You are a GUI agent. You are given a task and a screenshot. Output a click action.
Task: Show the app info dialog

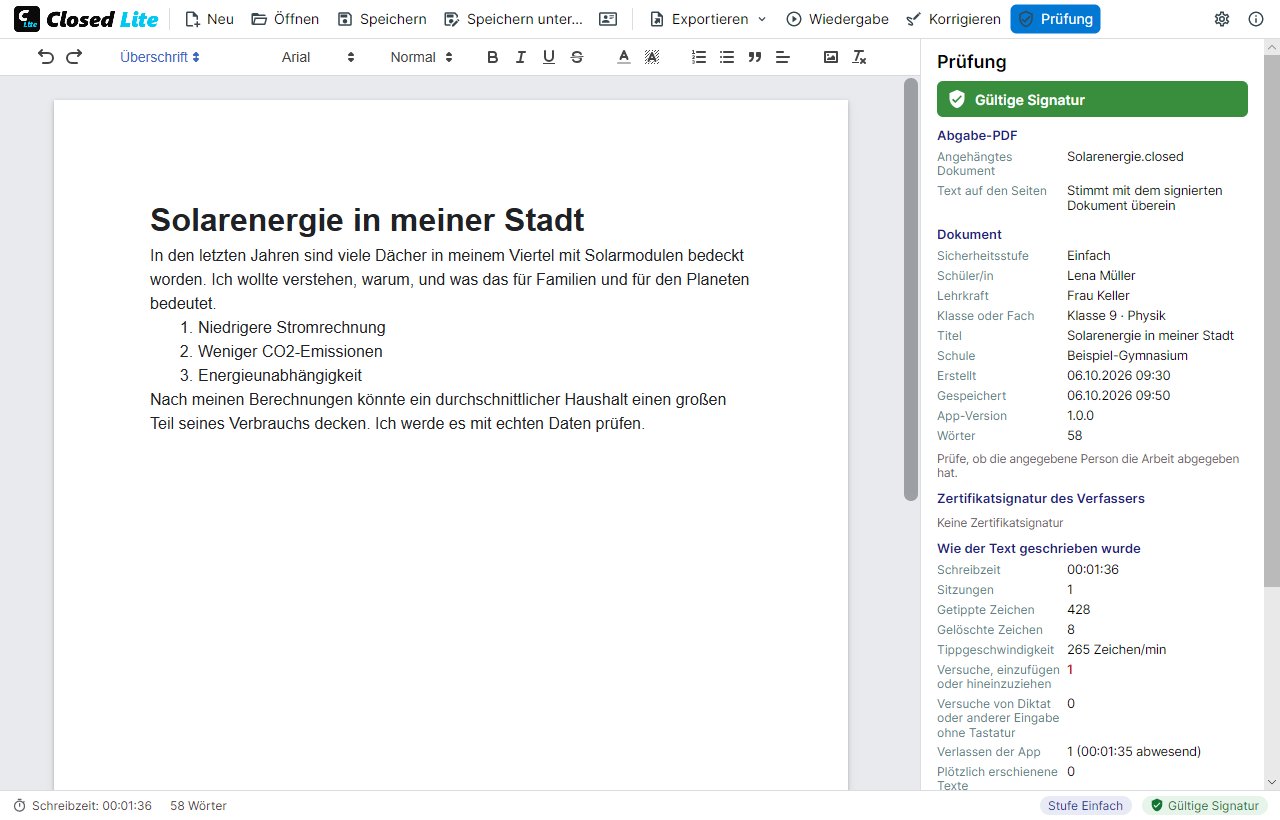(x=1256, y=19)
